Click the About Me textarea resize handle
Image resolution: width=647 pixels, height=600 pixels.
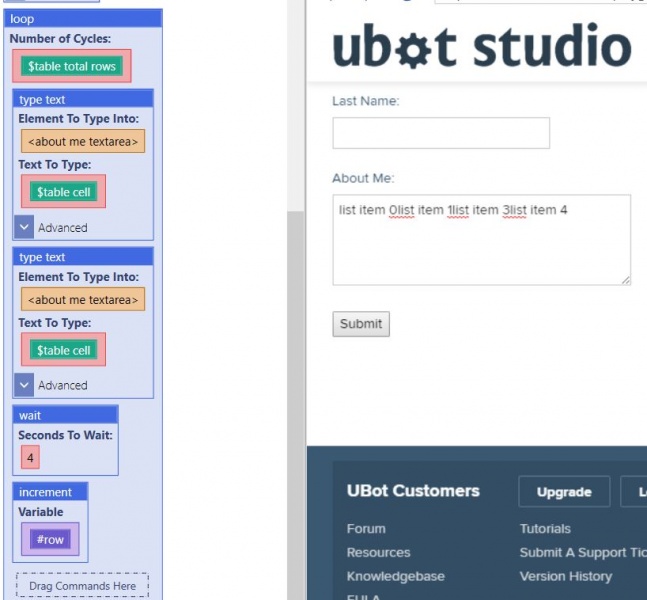(626, 280)
